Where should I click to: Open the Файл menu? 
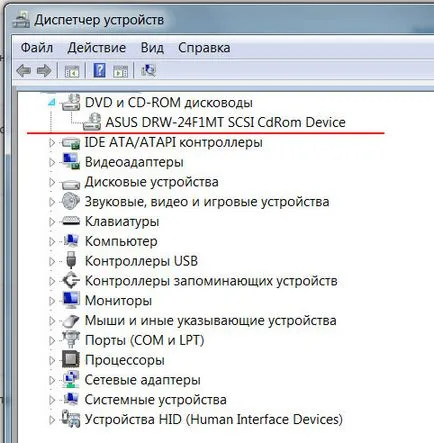pos(37,48)
